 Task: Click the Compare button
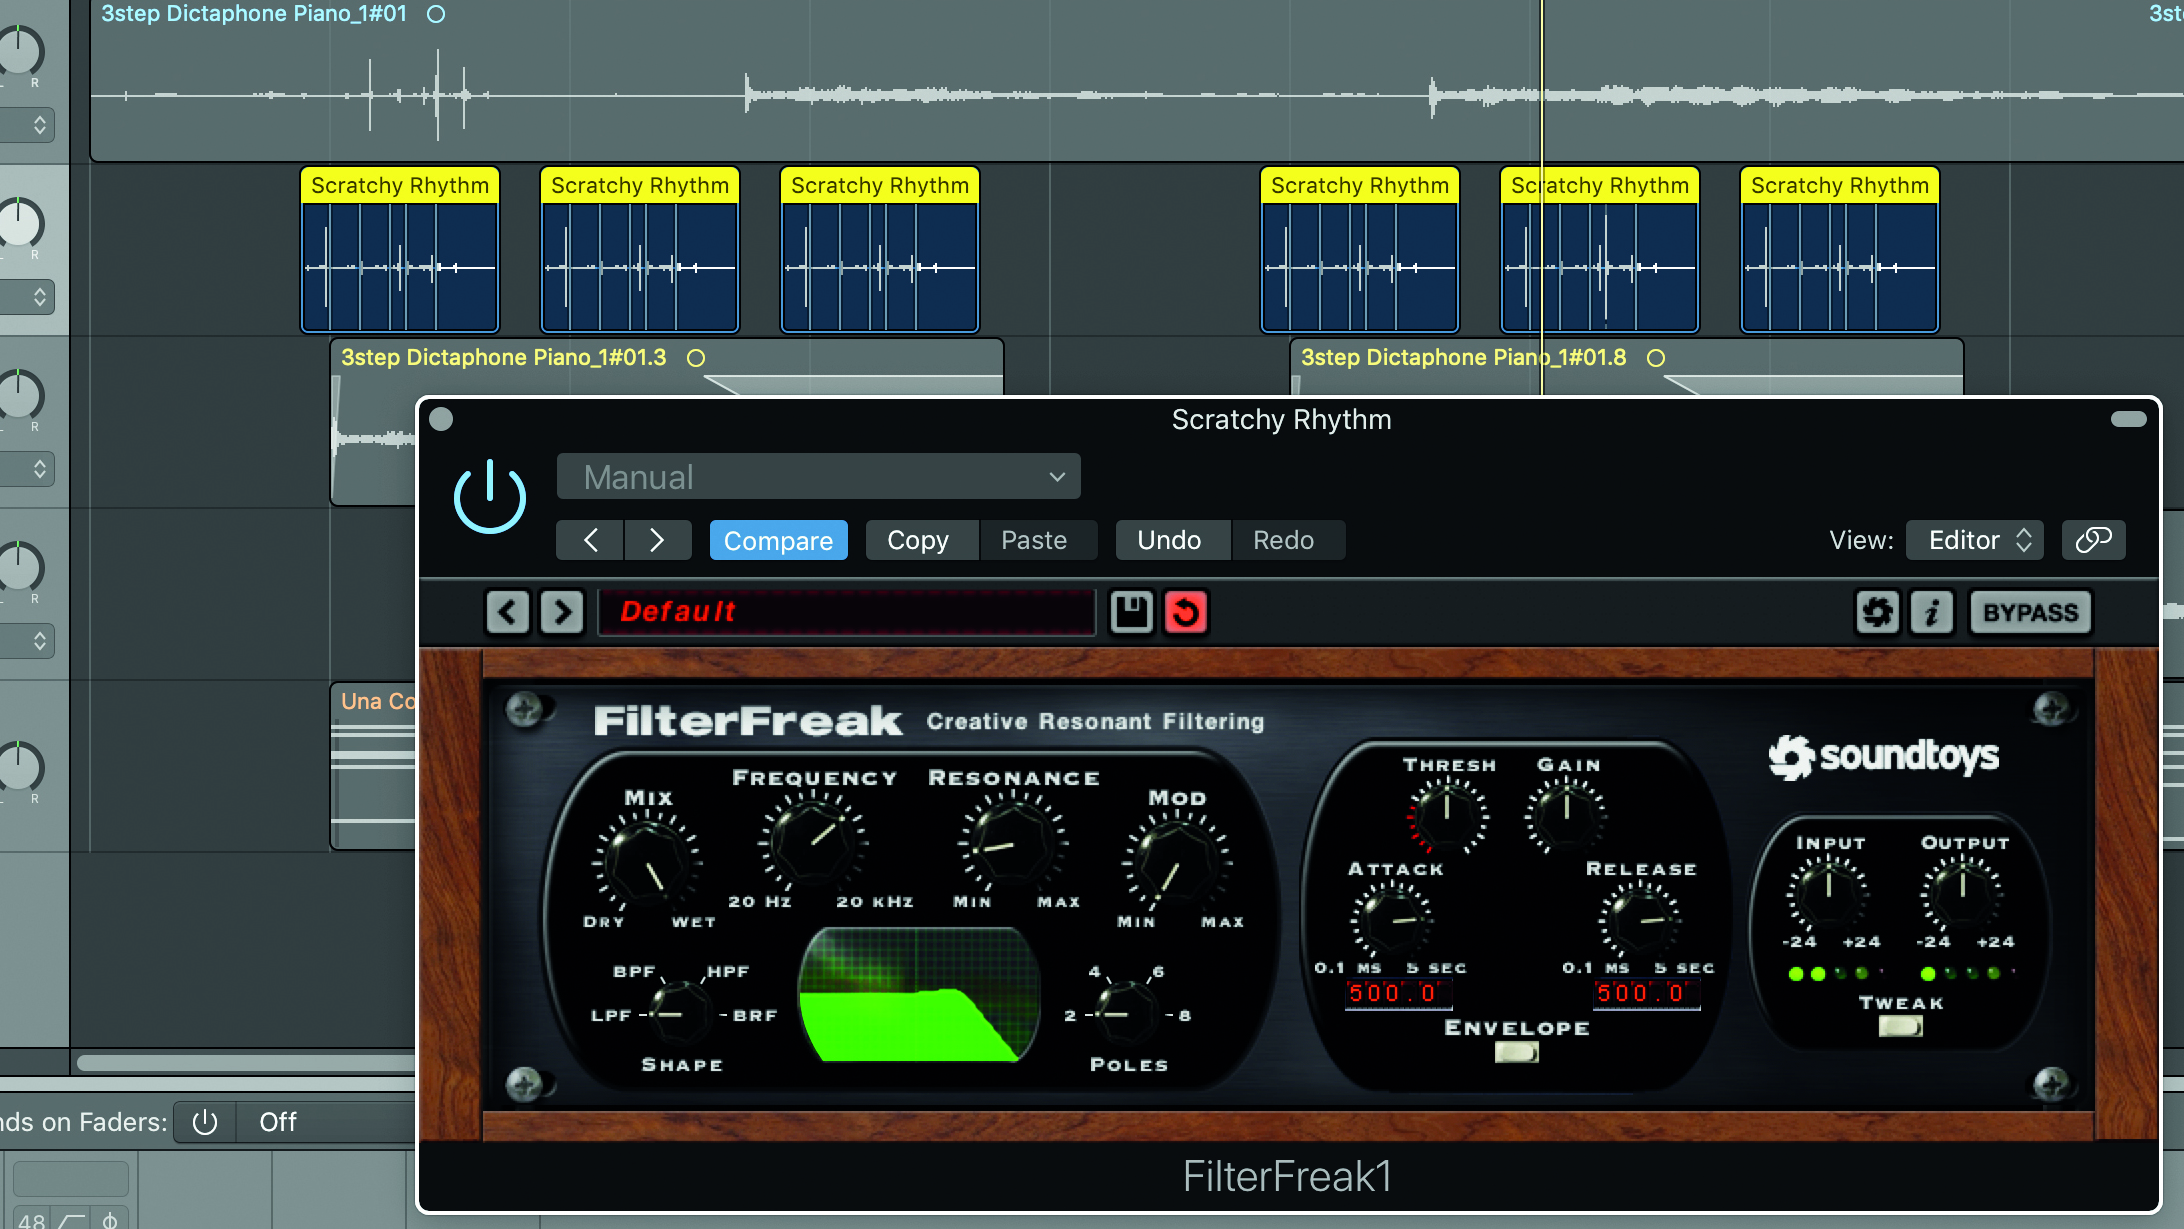(778, 540)
